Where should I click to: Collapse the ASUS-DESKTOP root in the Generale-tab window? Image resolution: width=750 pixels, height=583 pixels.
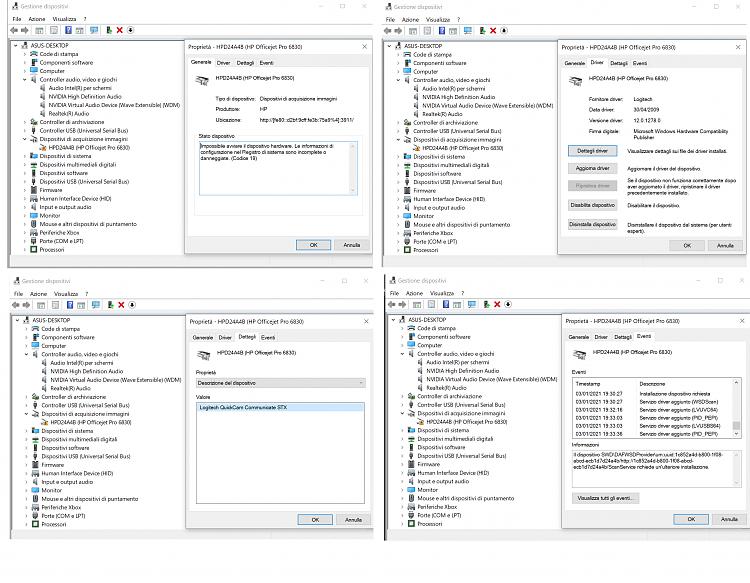[16, 45]
